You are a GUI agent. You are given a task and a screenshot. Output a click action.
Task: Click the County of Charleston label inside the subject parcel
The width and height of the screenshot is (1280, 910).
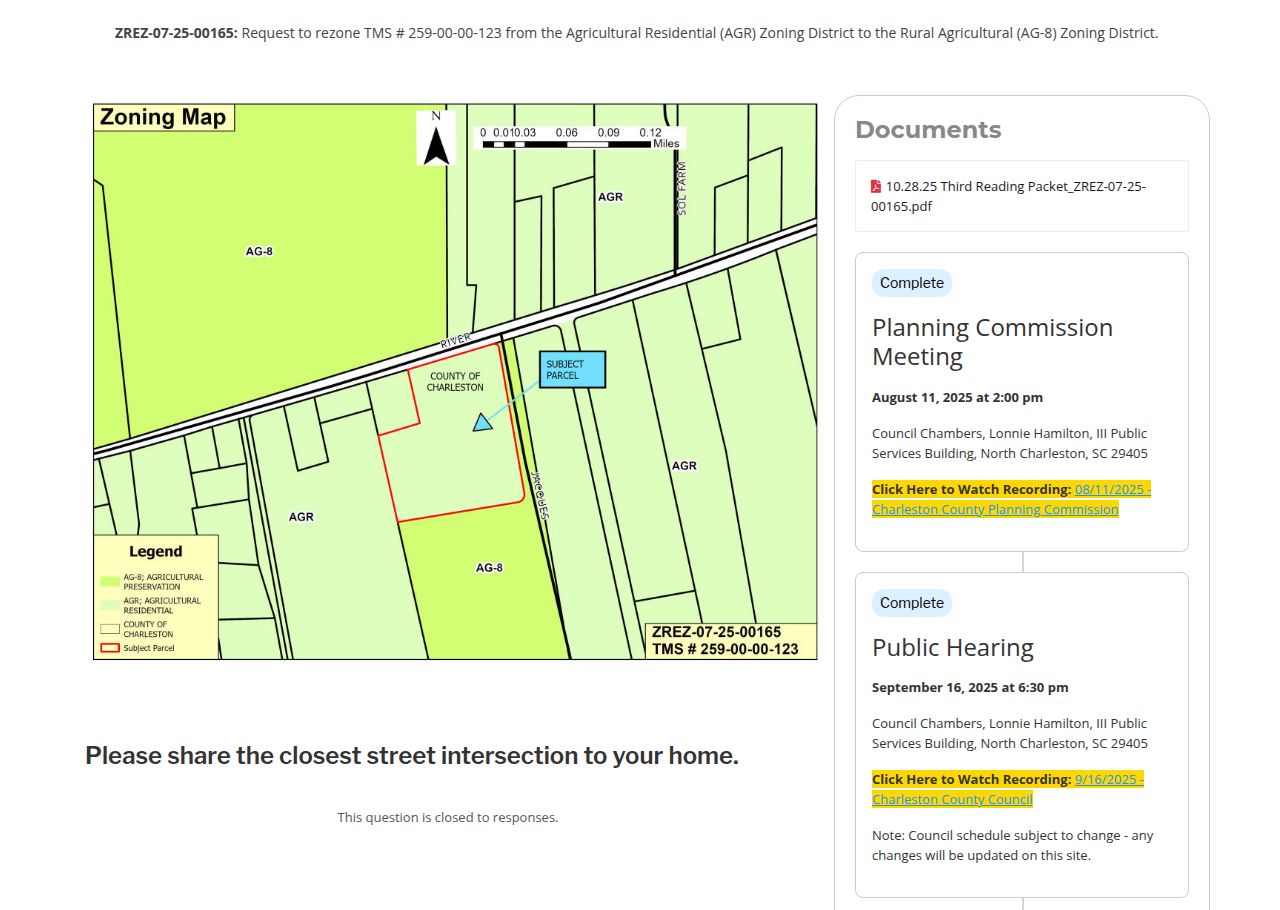click(x=455, y=382)
